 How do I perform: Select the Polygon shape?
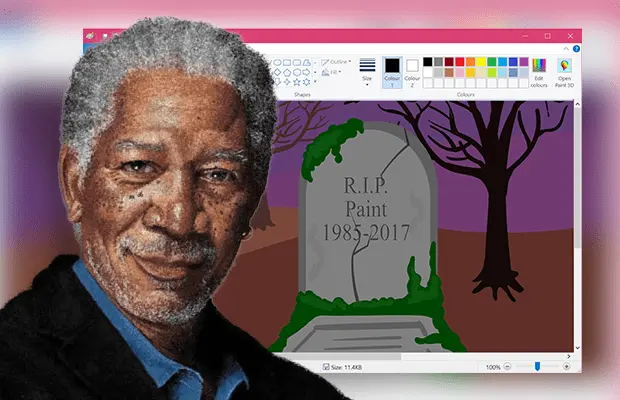(307, 62)
